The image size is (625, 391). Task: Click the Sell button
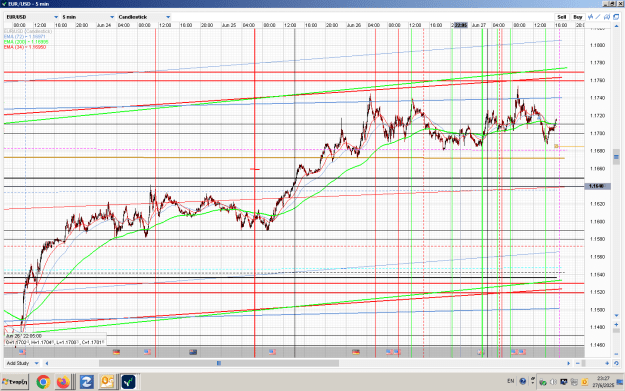click(x=562, y=17)
